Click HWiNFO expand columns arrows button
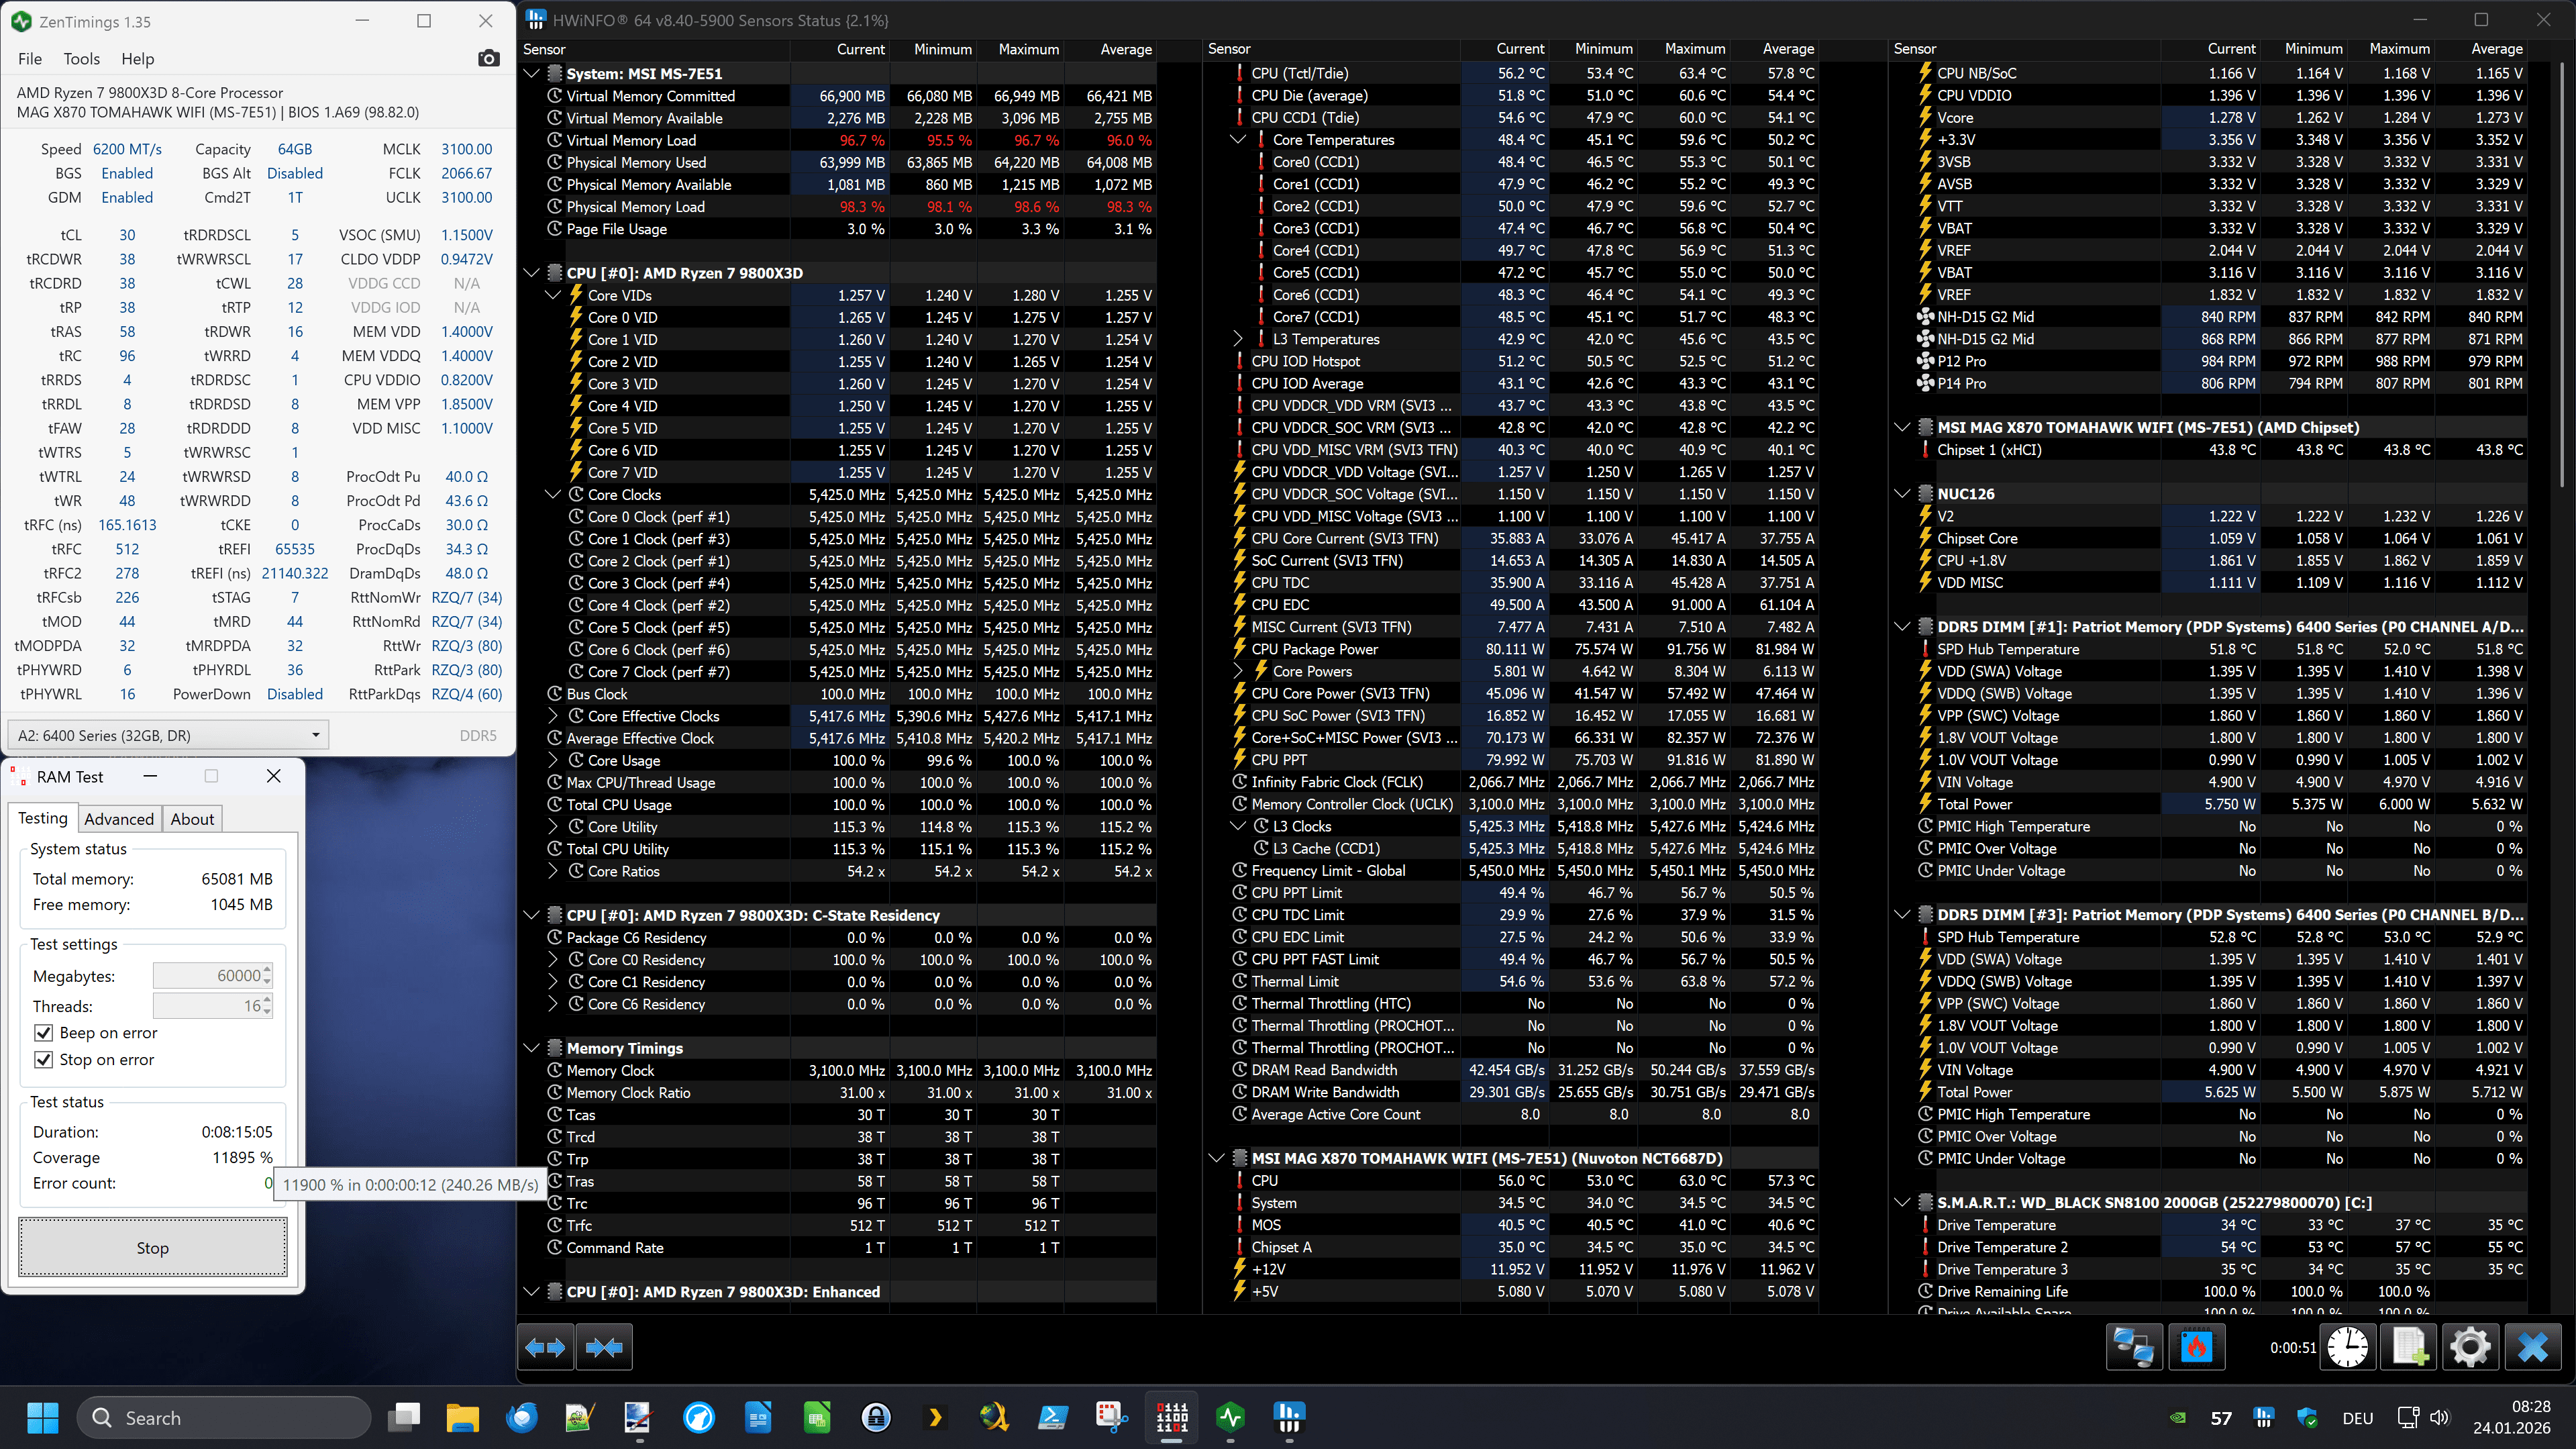Screen dimensions: 2576x1449 pos(545,1348)
